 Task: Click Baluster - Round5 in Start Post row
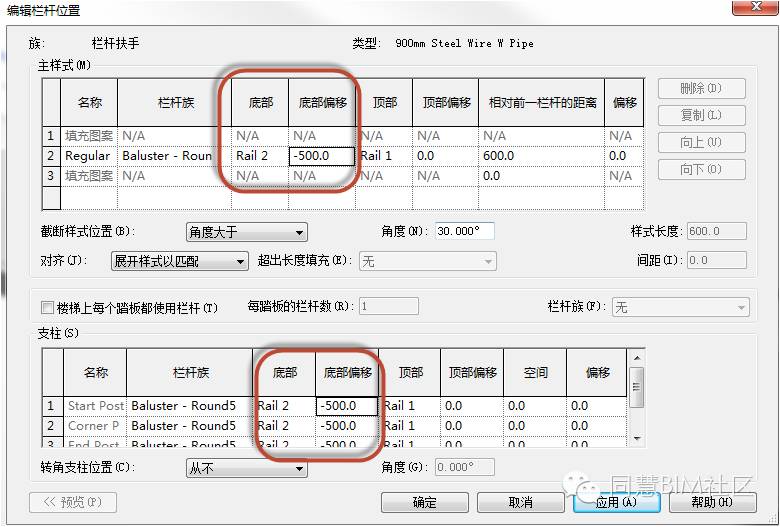tap(190, 406)
